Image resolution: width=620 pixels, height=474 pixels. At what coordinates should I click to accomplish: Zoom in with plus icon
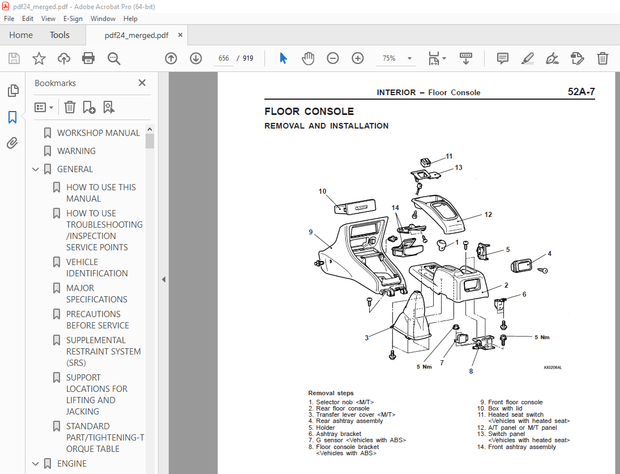coord(358,59)
